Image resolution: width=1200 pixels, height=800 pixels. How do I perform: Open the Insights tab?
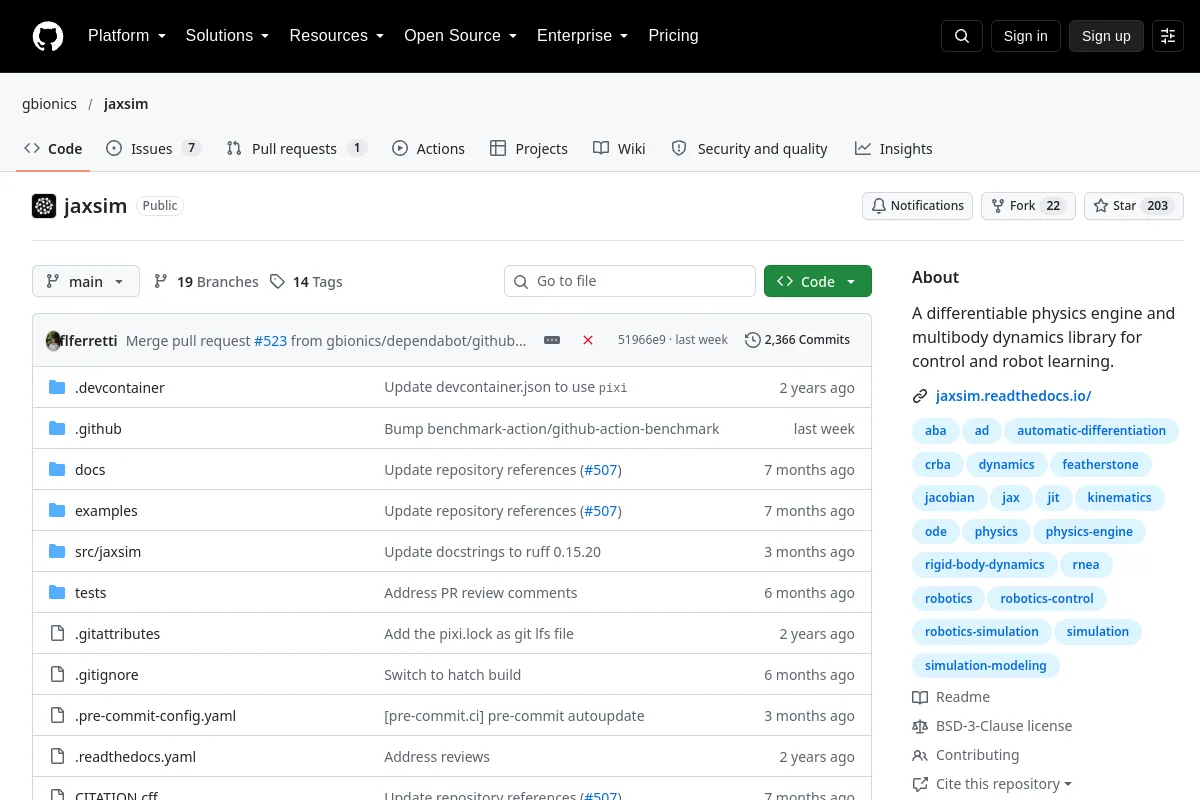coord(894,148)
